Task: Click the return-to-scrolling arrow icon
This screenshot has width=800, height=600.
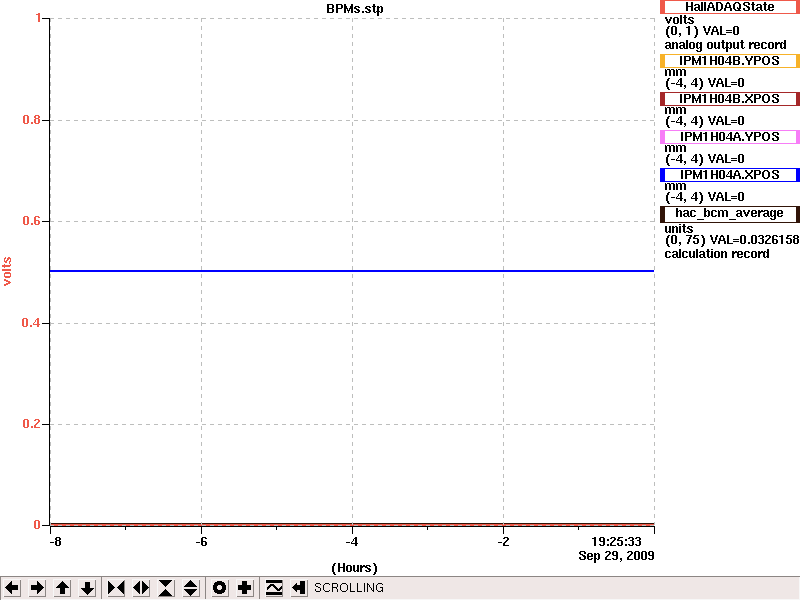Action: [x=299, y=588]
